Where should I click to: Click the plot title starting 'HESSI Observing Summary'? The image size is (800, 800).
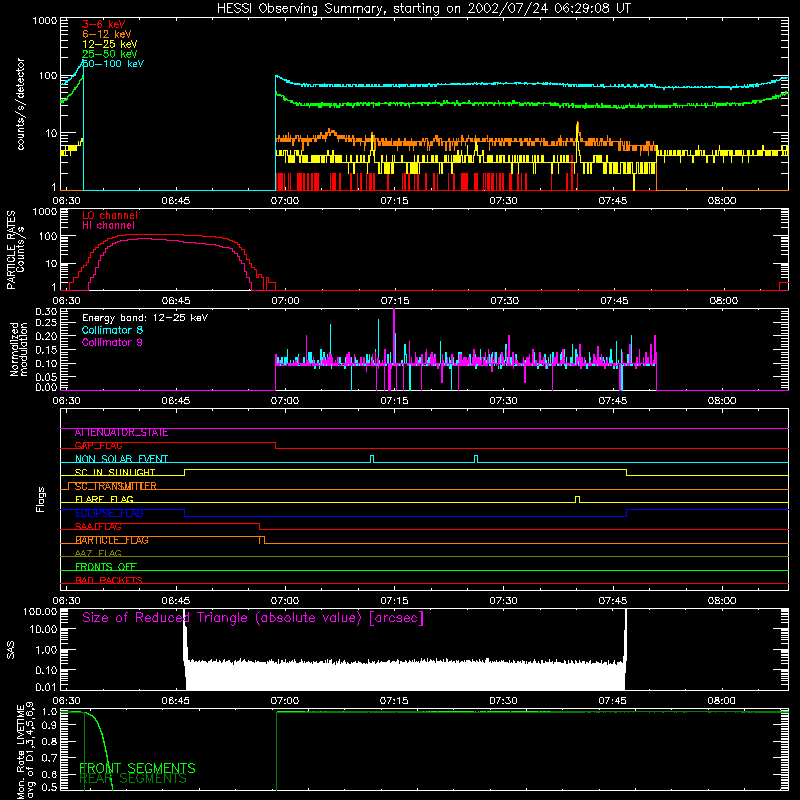423,9
